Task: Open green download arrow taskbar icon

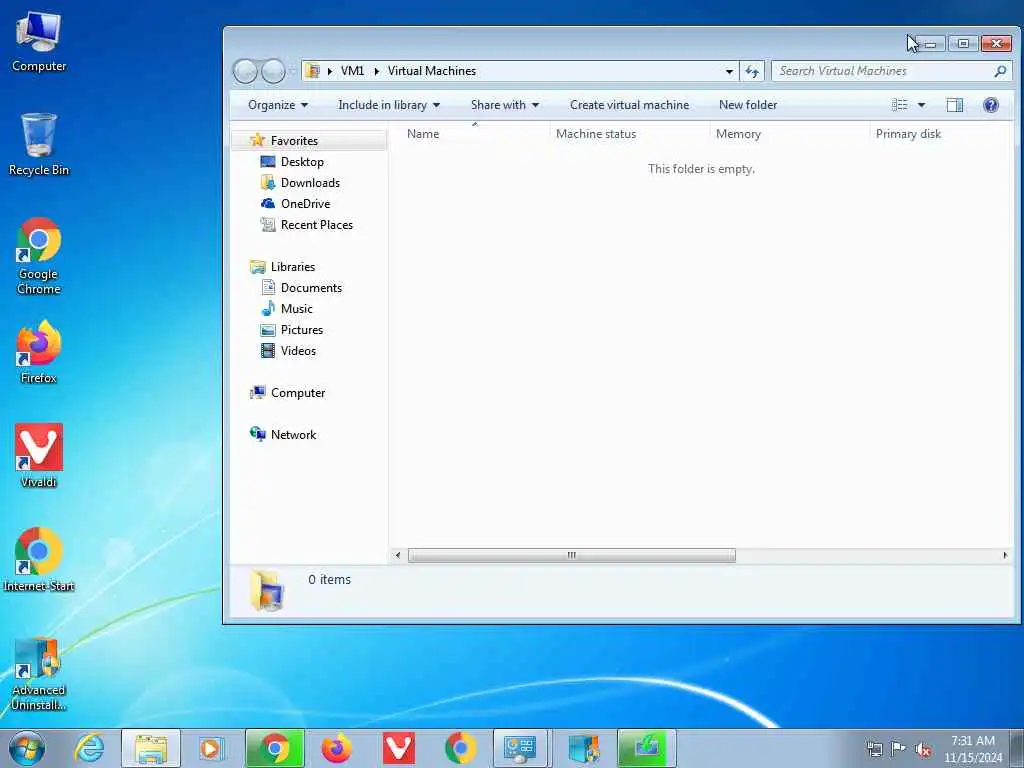Action: pyautogui.click(x=646, y=748)
